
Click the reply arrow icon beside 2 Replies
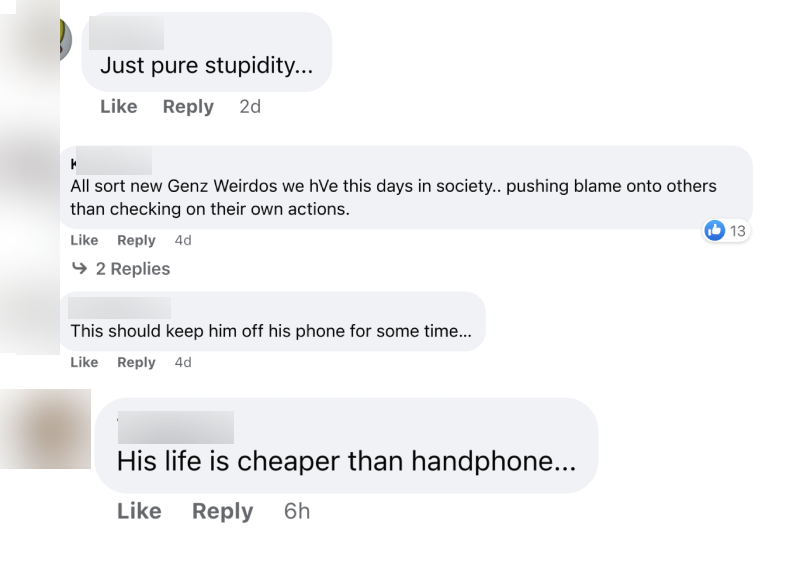click(80, 268)
